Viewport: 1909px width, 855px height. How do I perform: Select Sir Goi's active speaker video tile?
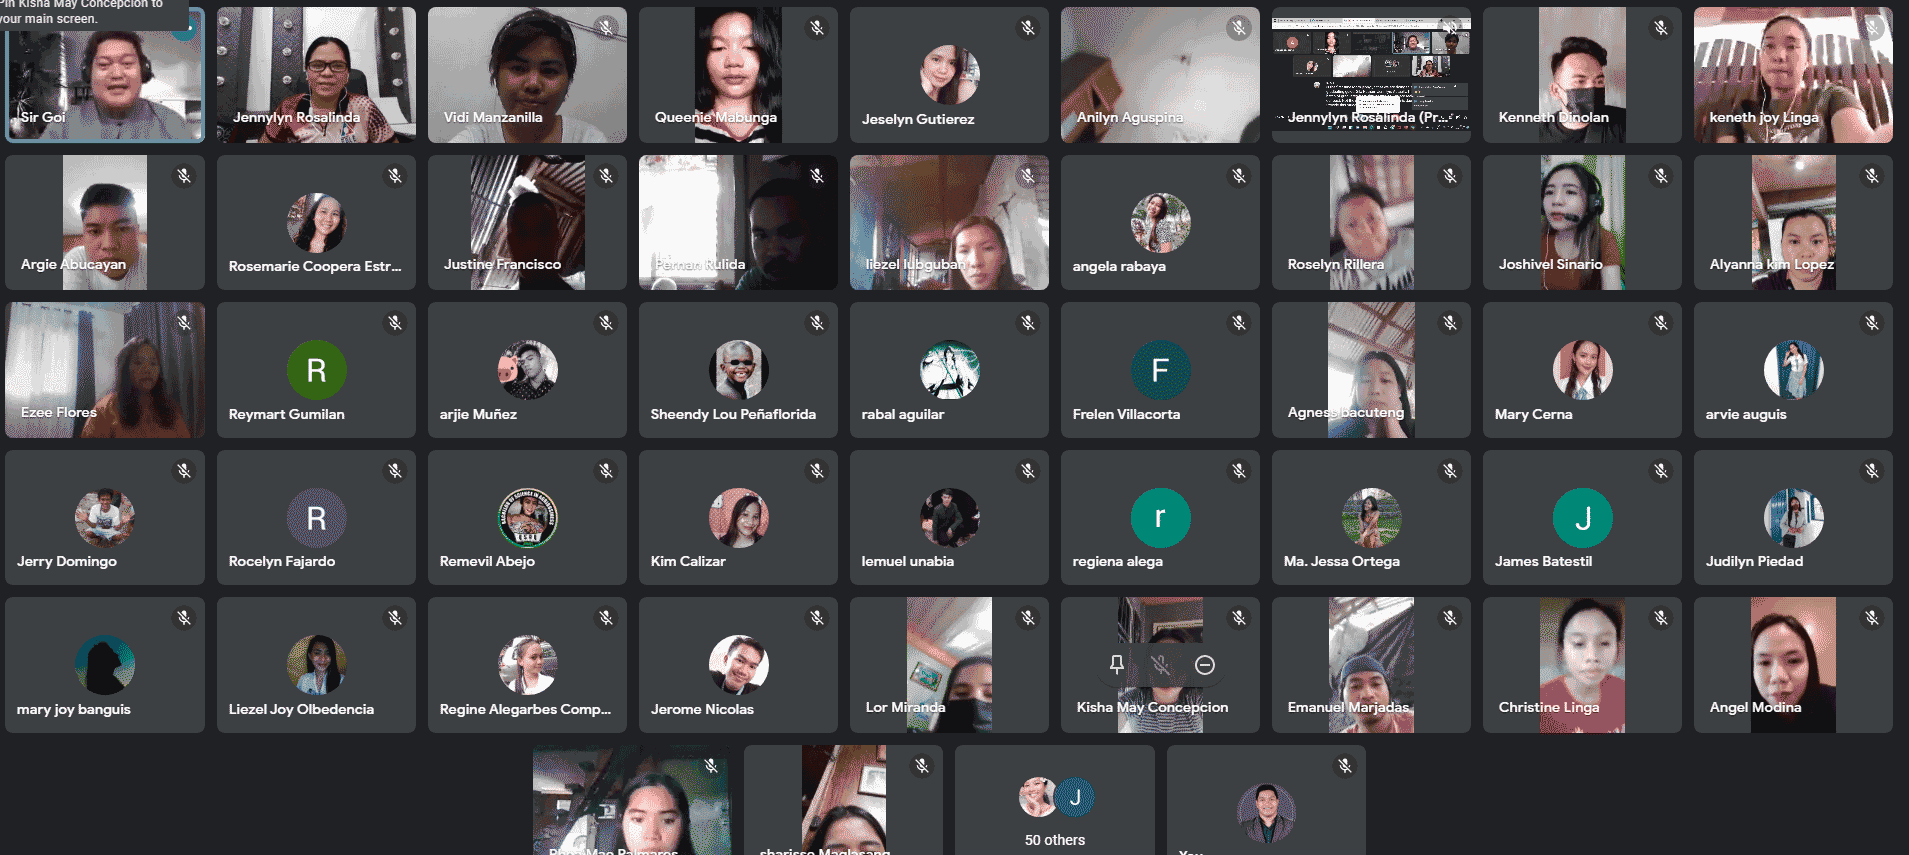(x=105, y=75)
